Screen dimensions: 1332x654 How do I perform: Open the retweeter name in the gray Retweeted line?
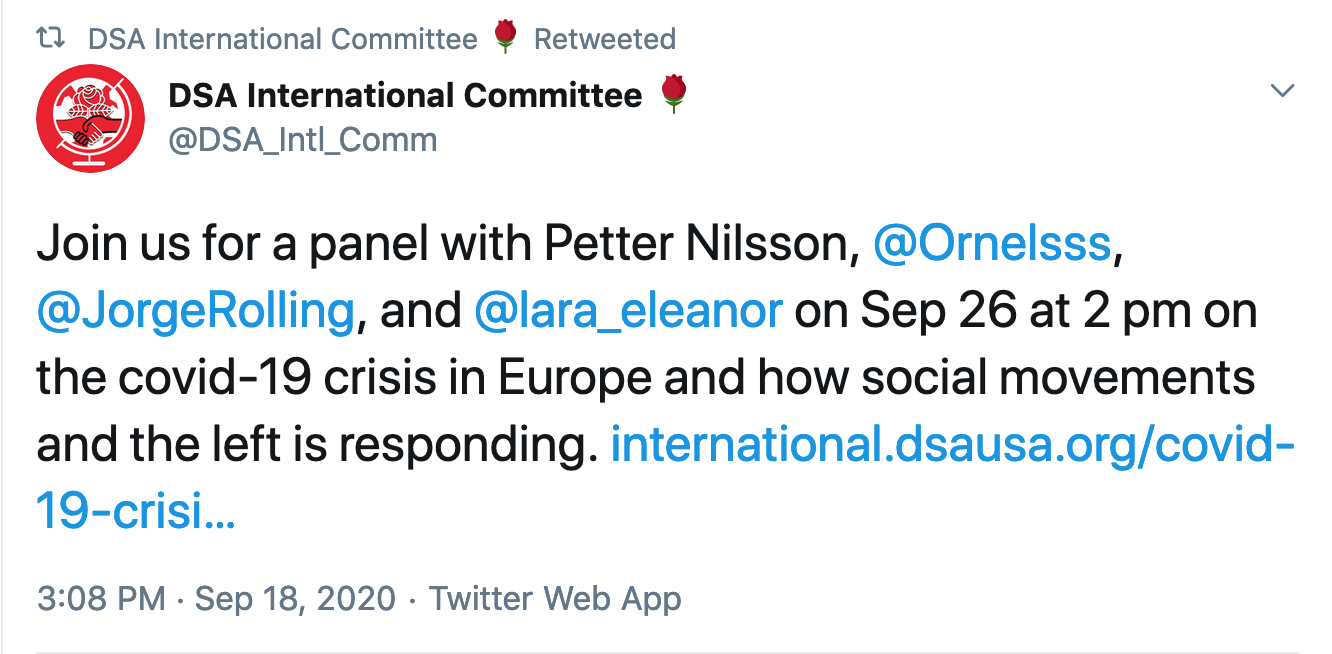coord(283,39)
